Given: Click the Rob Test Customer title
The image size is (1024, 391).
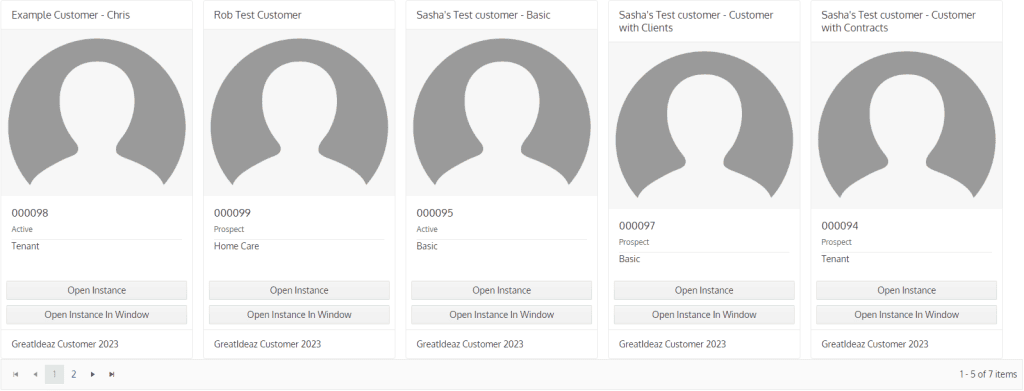Looking at the screenshot, I should pos(257,15).
